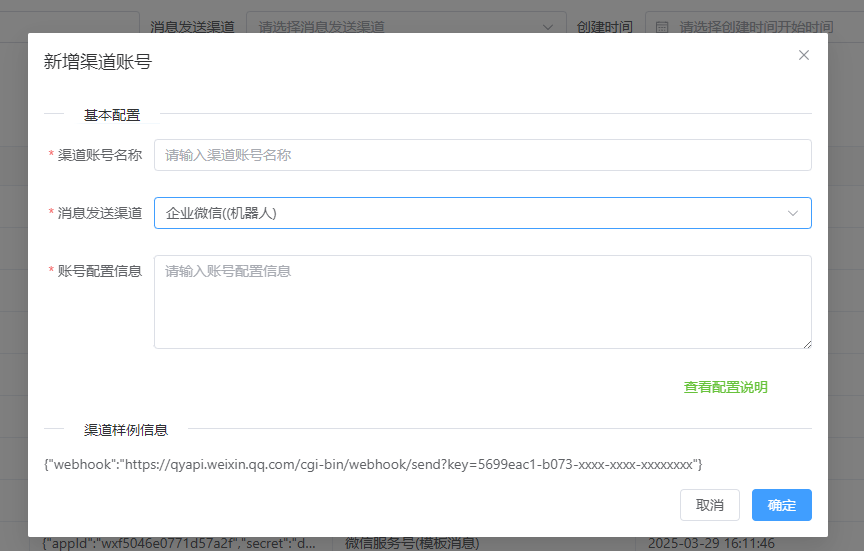This screenshot has width=864, height=551.
Task: Open the 查看配置说明 link
Action: point(725,387)
